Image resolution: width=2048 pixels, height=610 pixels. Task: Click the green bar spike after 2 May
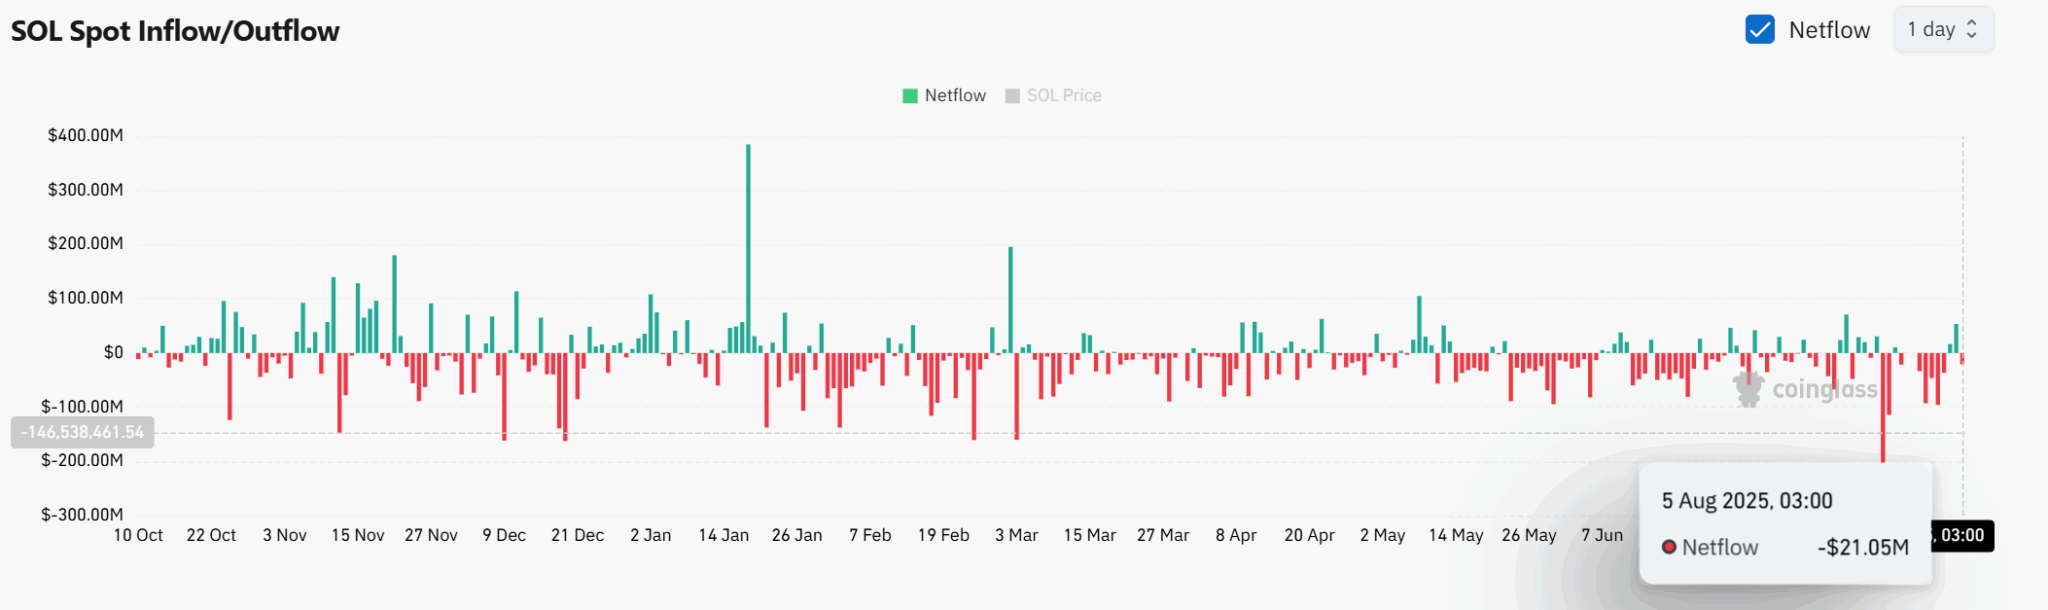point(1419,324)
